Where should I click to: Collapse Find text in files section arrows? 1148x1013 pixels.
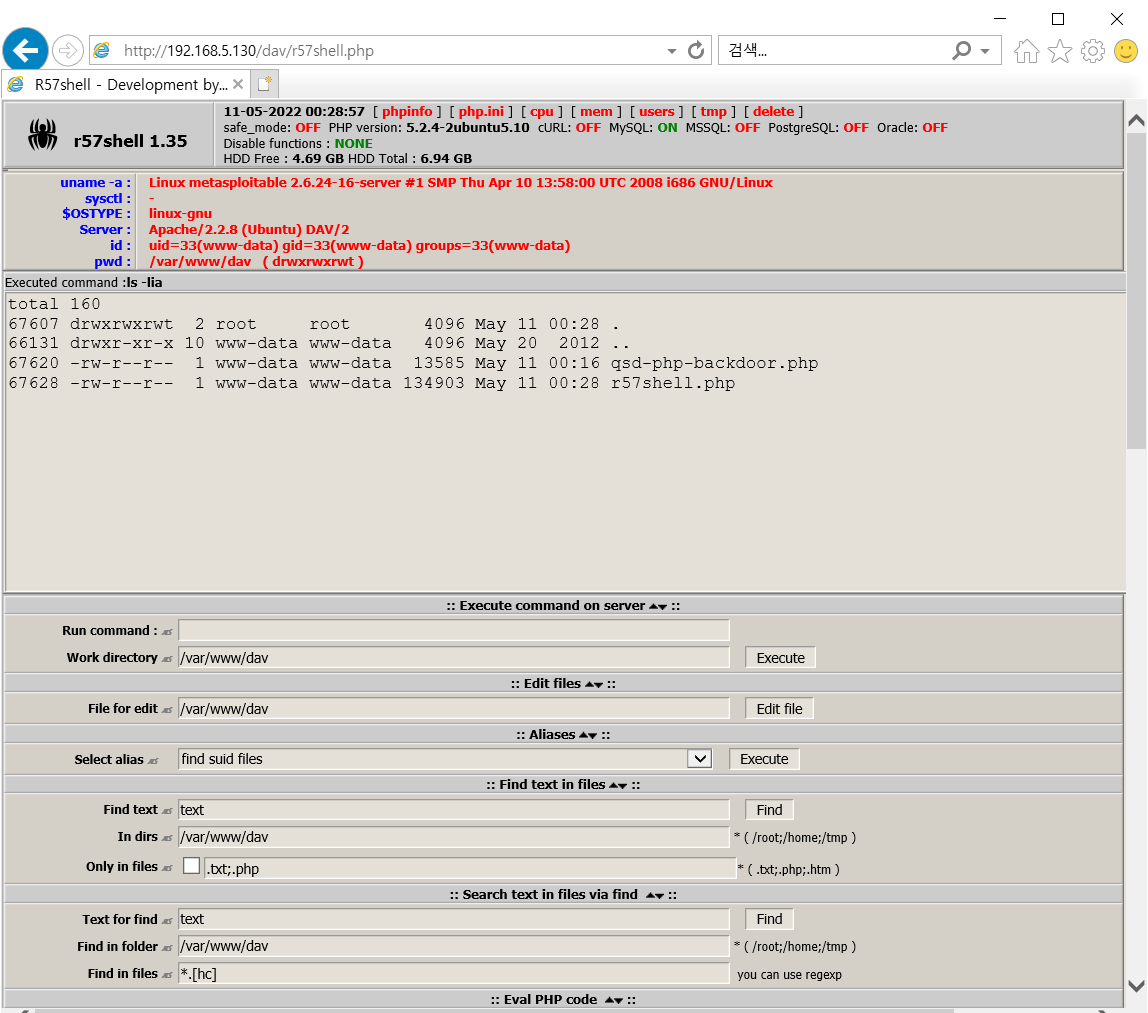[x=618, y=785]
